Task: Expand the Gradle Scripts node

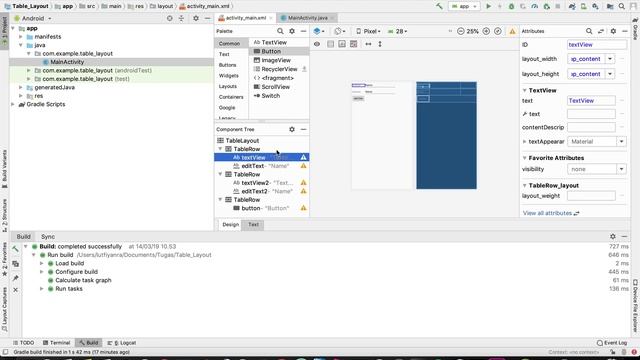Action: [13, 104]
